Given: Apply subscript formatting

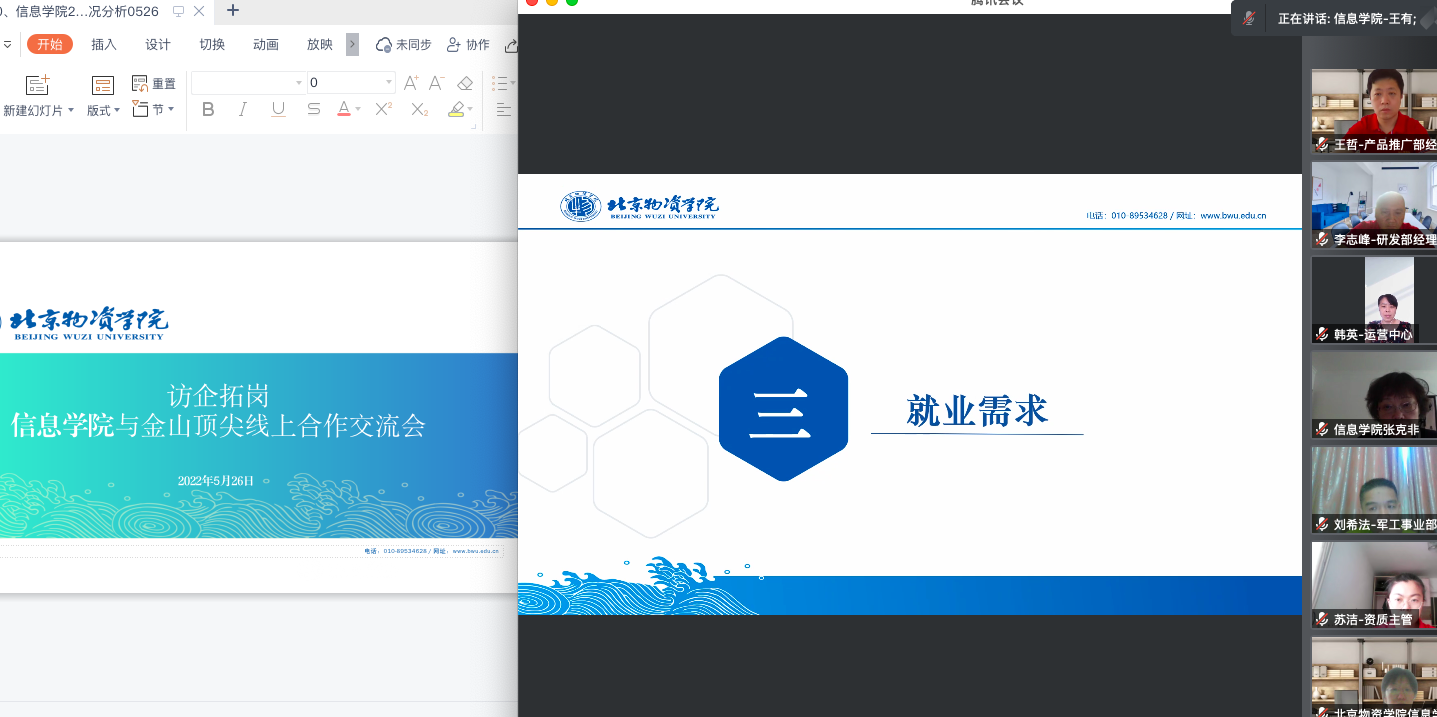Looking at the screenshot, I should (420, 109).
